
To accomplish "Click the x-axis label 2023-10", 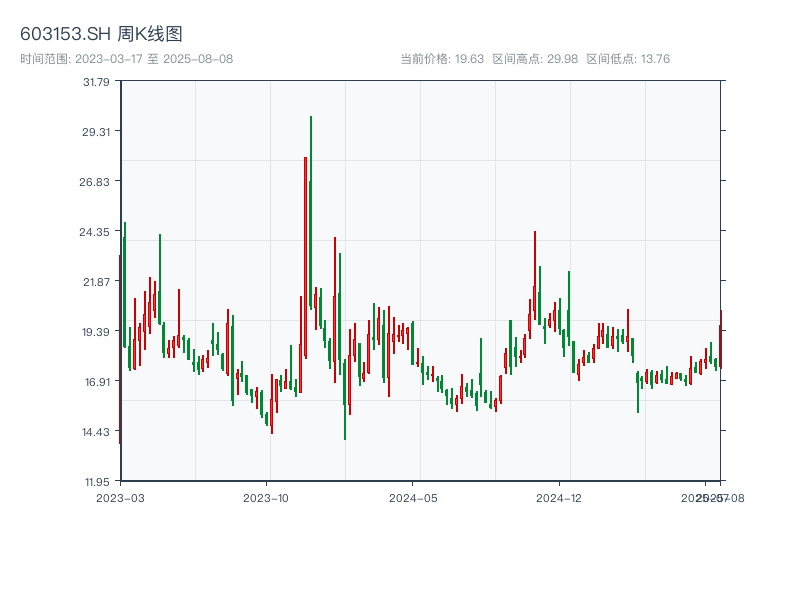I will click(x=266, y=498).
